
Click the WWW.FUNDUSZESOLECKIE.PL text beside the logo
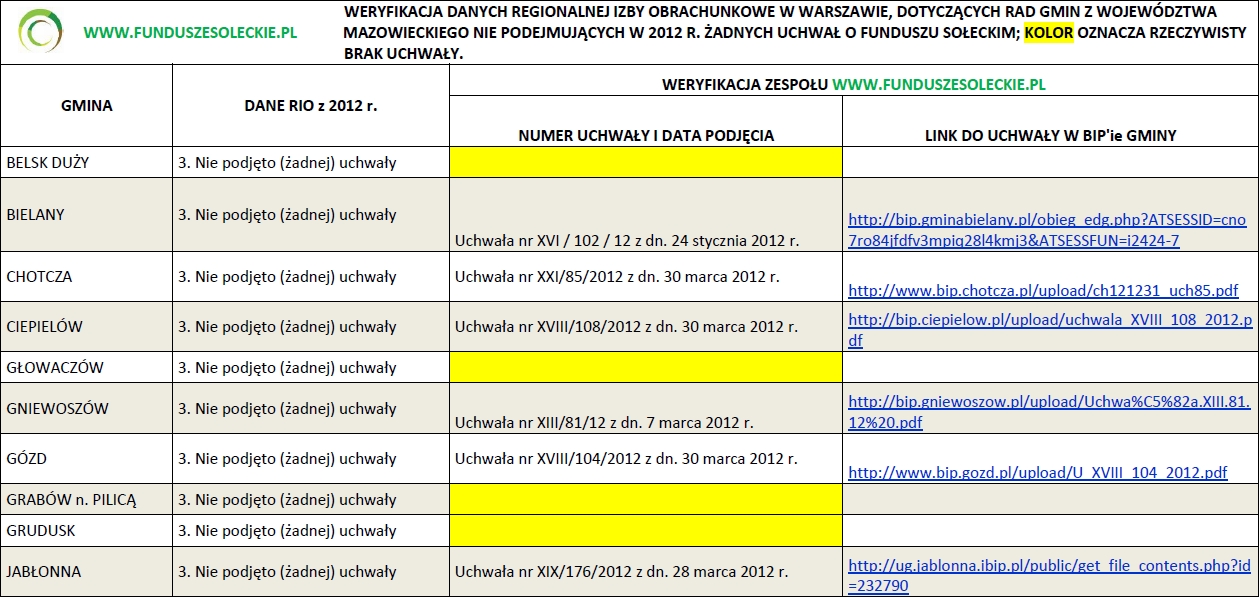[x=190, y=32]
